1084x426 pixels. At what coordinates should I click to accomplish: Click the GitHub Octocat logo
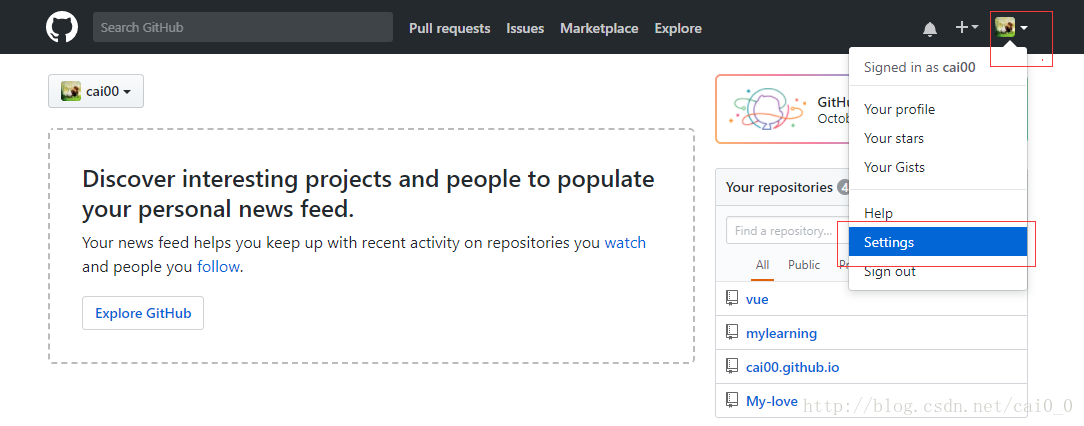coord(62,28)
